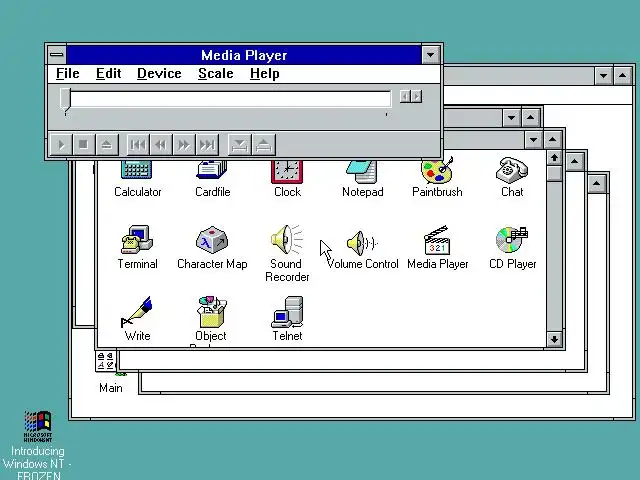640x480 pixels.
Task: Click the Eject button in Media Player
Action: click(x=107, y=144)
